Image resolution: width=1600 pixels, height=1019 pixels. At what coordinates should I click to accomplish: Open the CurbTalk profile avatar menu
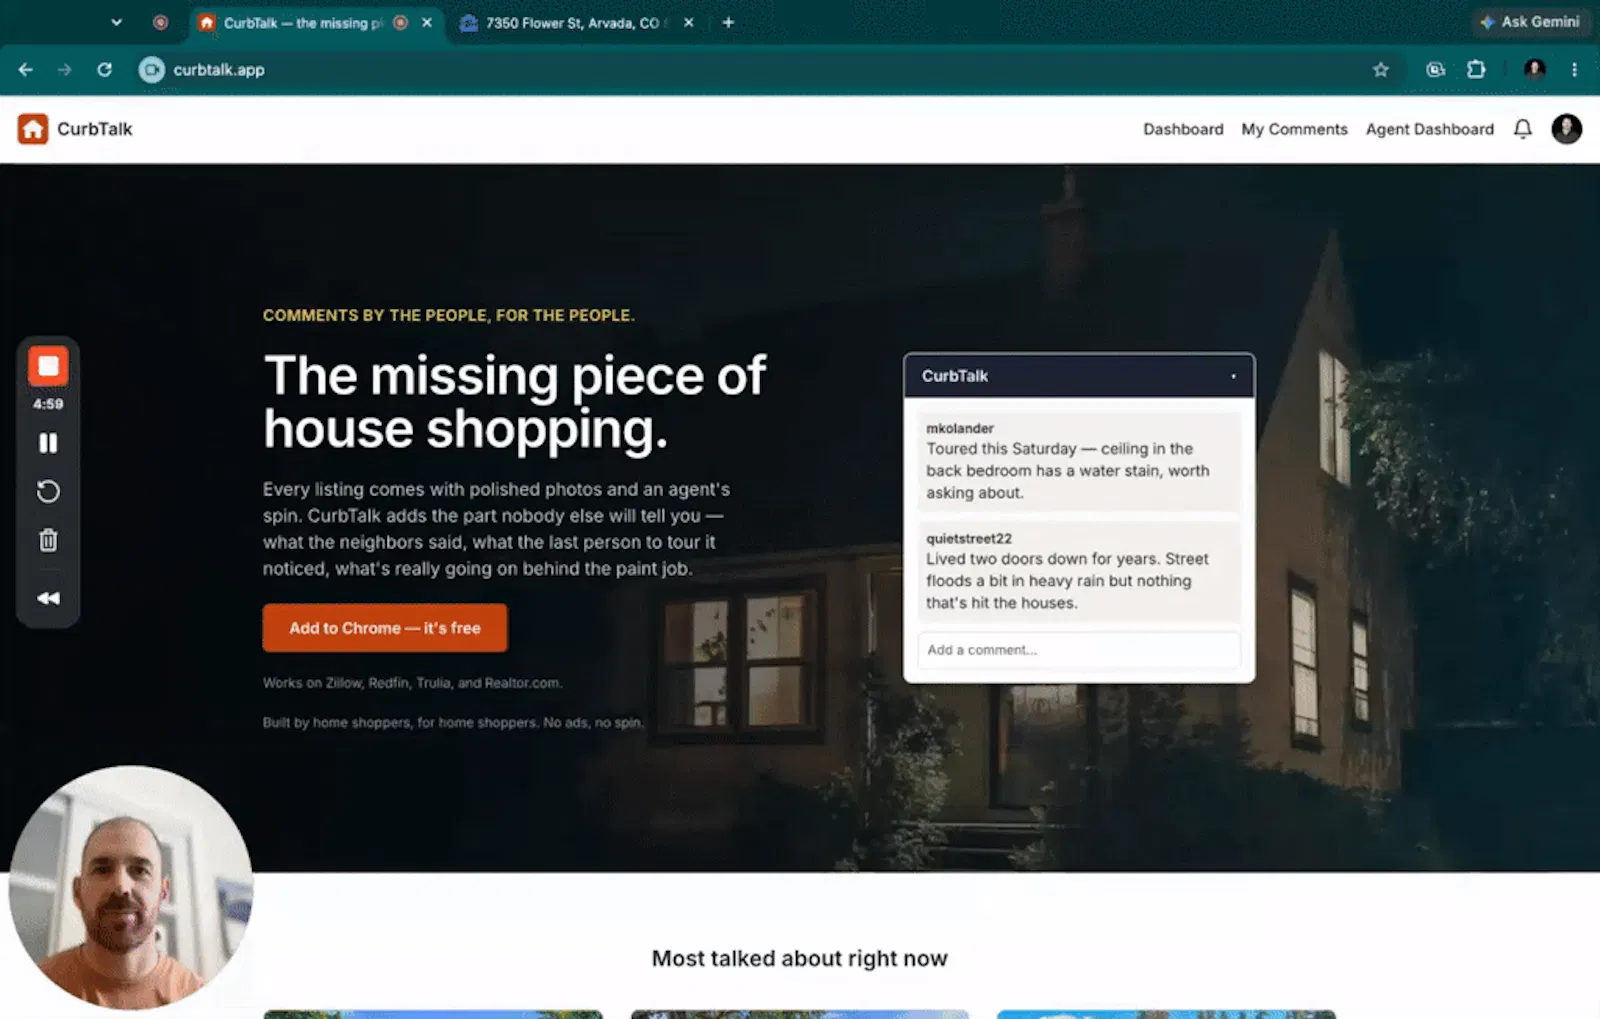click(1566, 129)
